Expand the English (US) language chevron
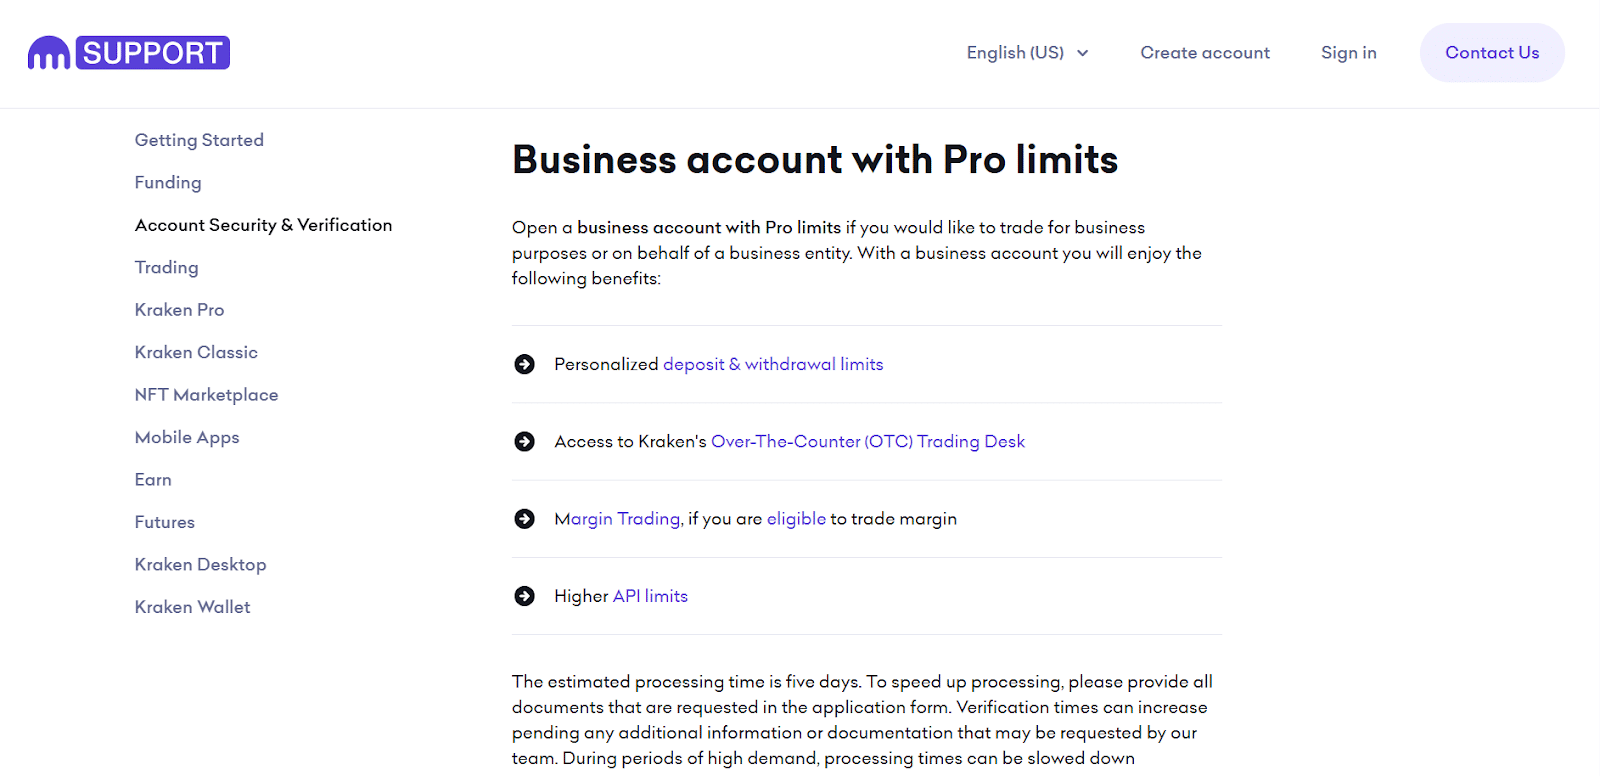This screenshot has width=1600, height=776. (1082, 53)
